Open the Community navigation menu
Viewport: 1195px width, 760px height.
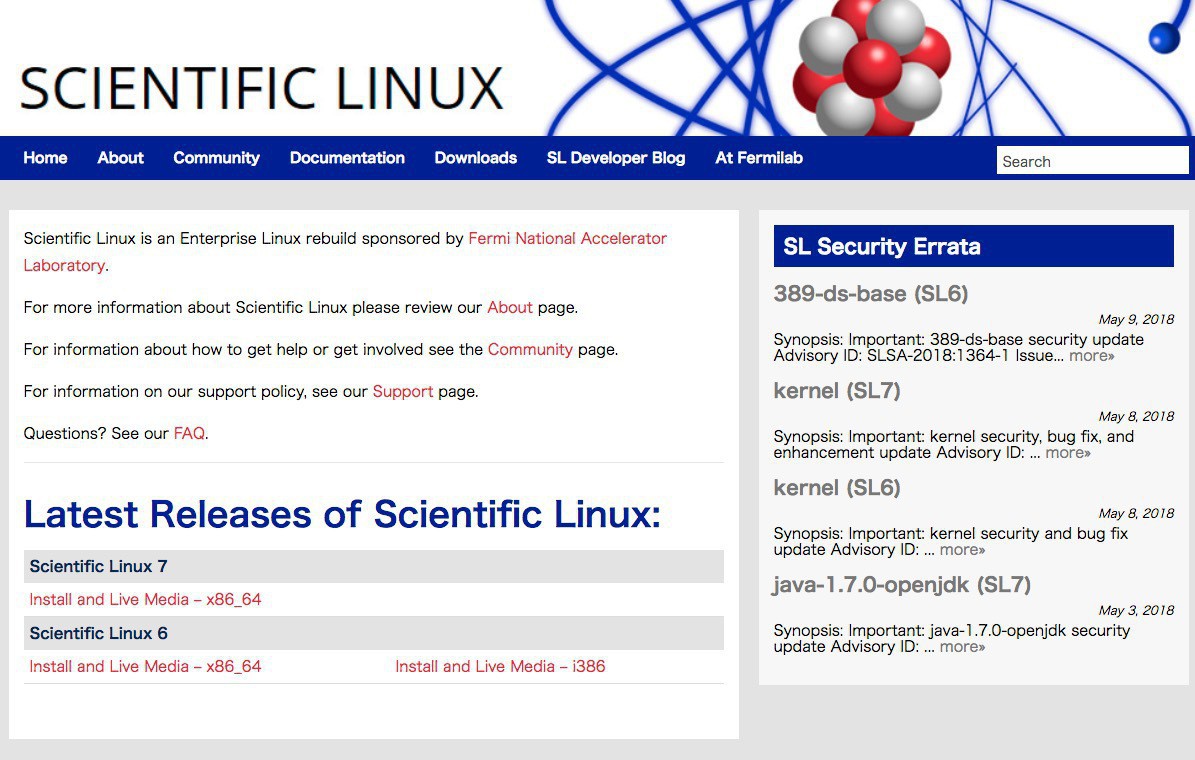pos(216,158)
